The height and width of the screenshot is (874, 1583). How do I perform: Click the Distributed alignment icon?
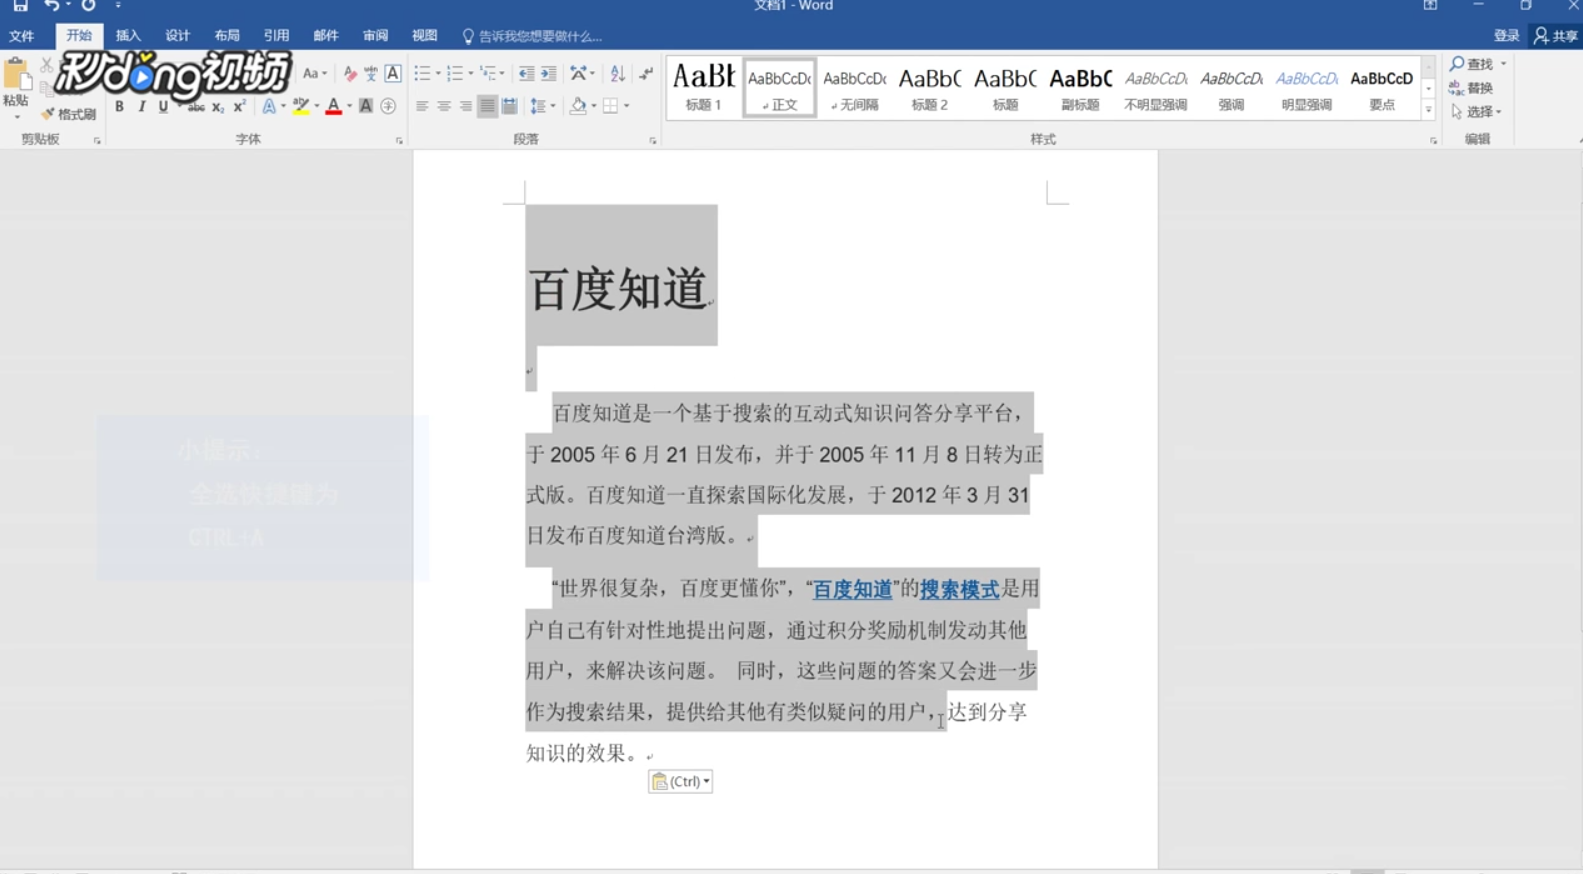click(x=509, y=106)
